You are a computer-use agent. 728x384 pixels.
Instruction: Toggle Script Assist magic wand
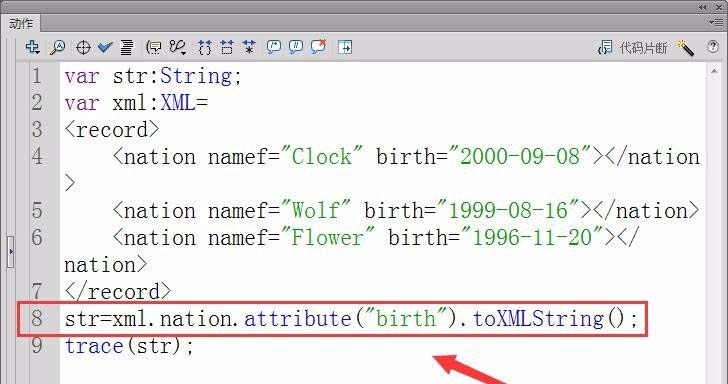click(x=685, y=47)
